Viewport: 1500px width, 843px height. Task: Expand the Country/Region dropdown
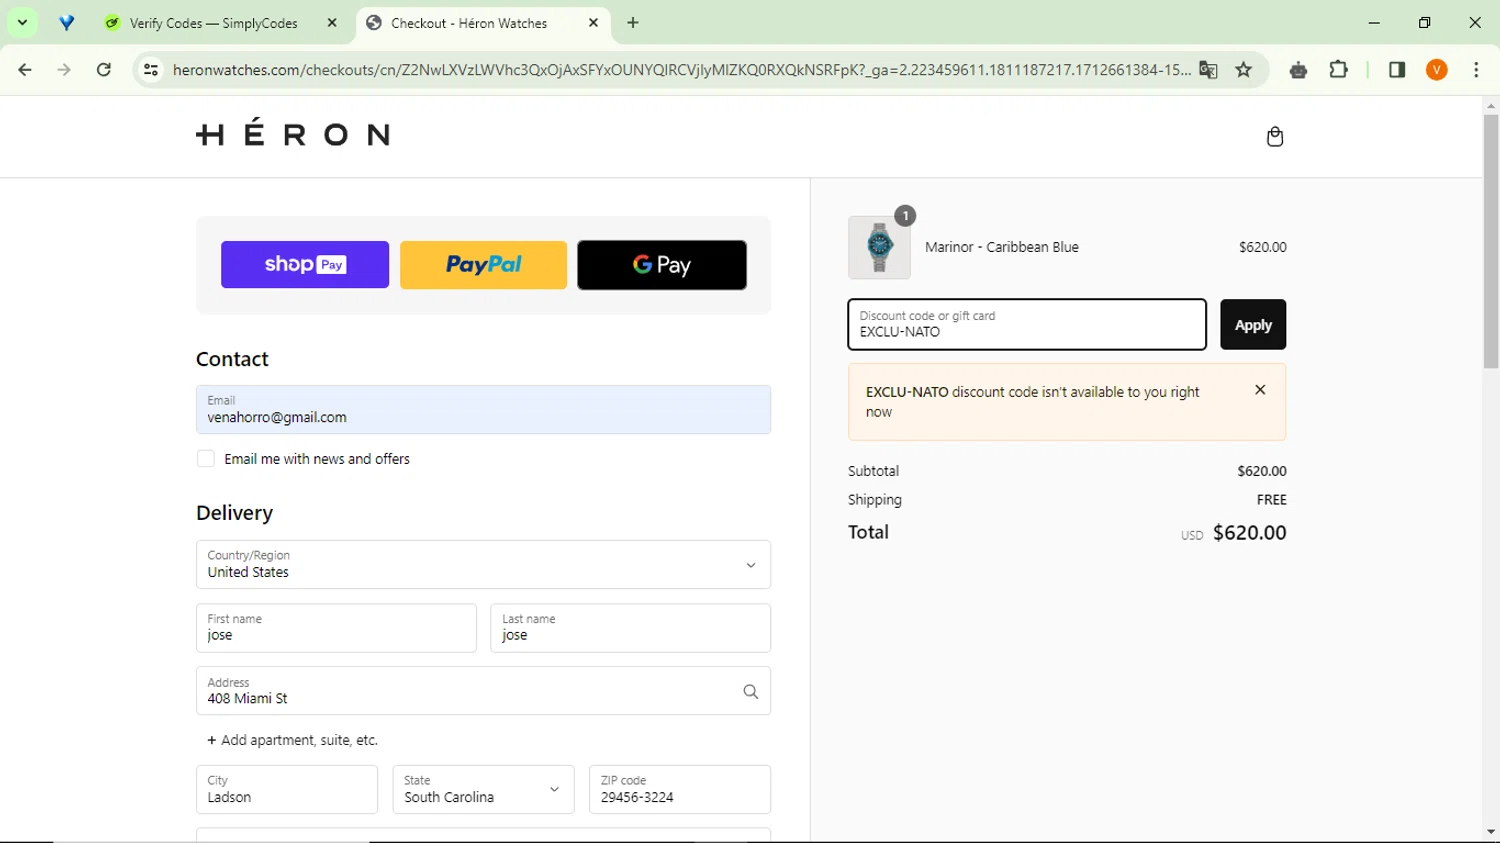483,565
